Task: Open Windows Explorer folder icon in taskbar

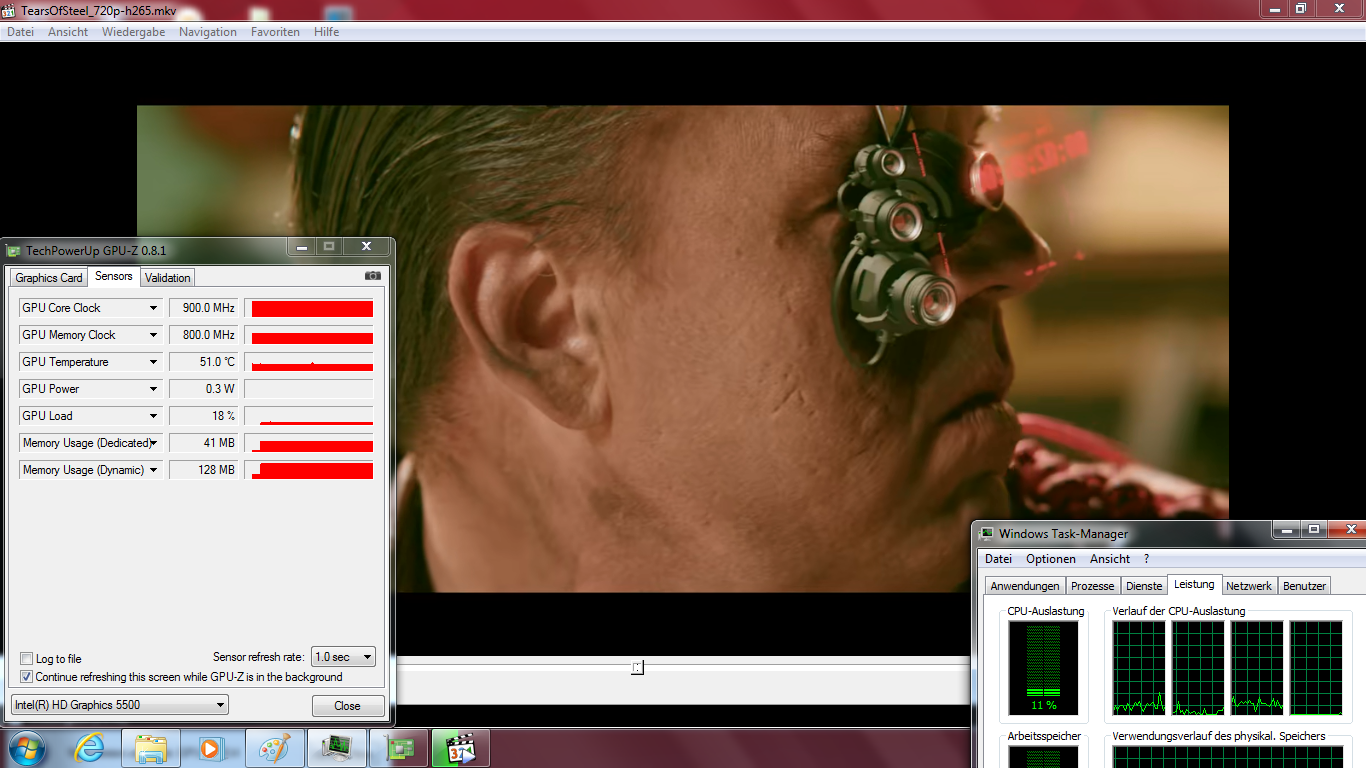Action: [151, 748]
